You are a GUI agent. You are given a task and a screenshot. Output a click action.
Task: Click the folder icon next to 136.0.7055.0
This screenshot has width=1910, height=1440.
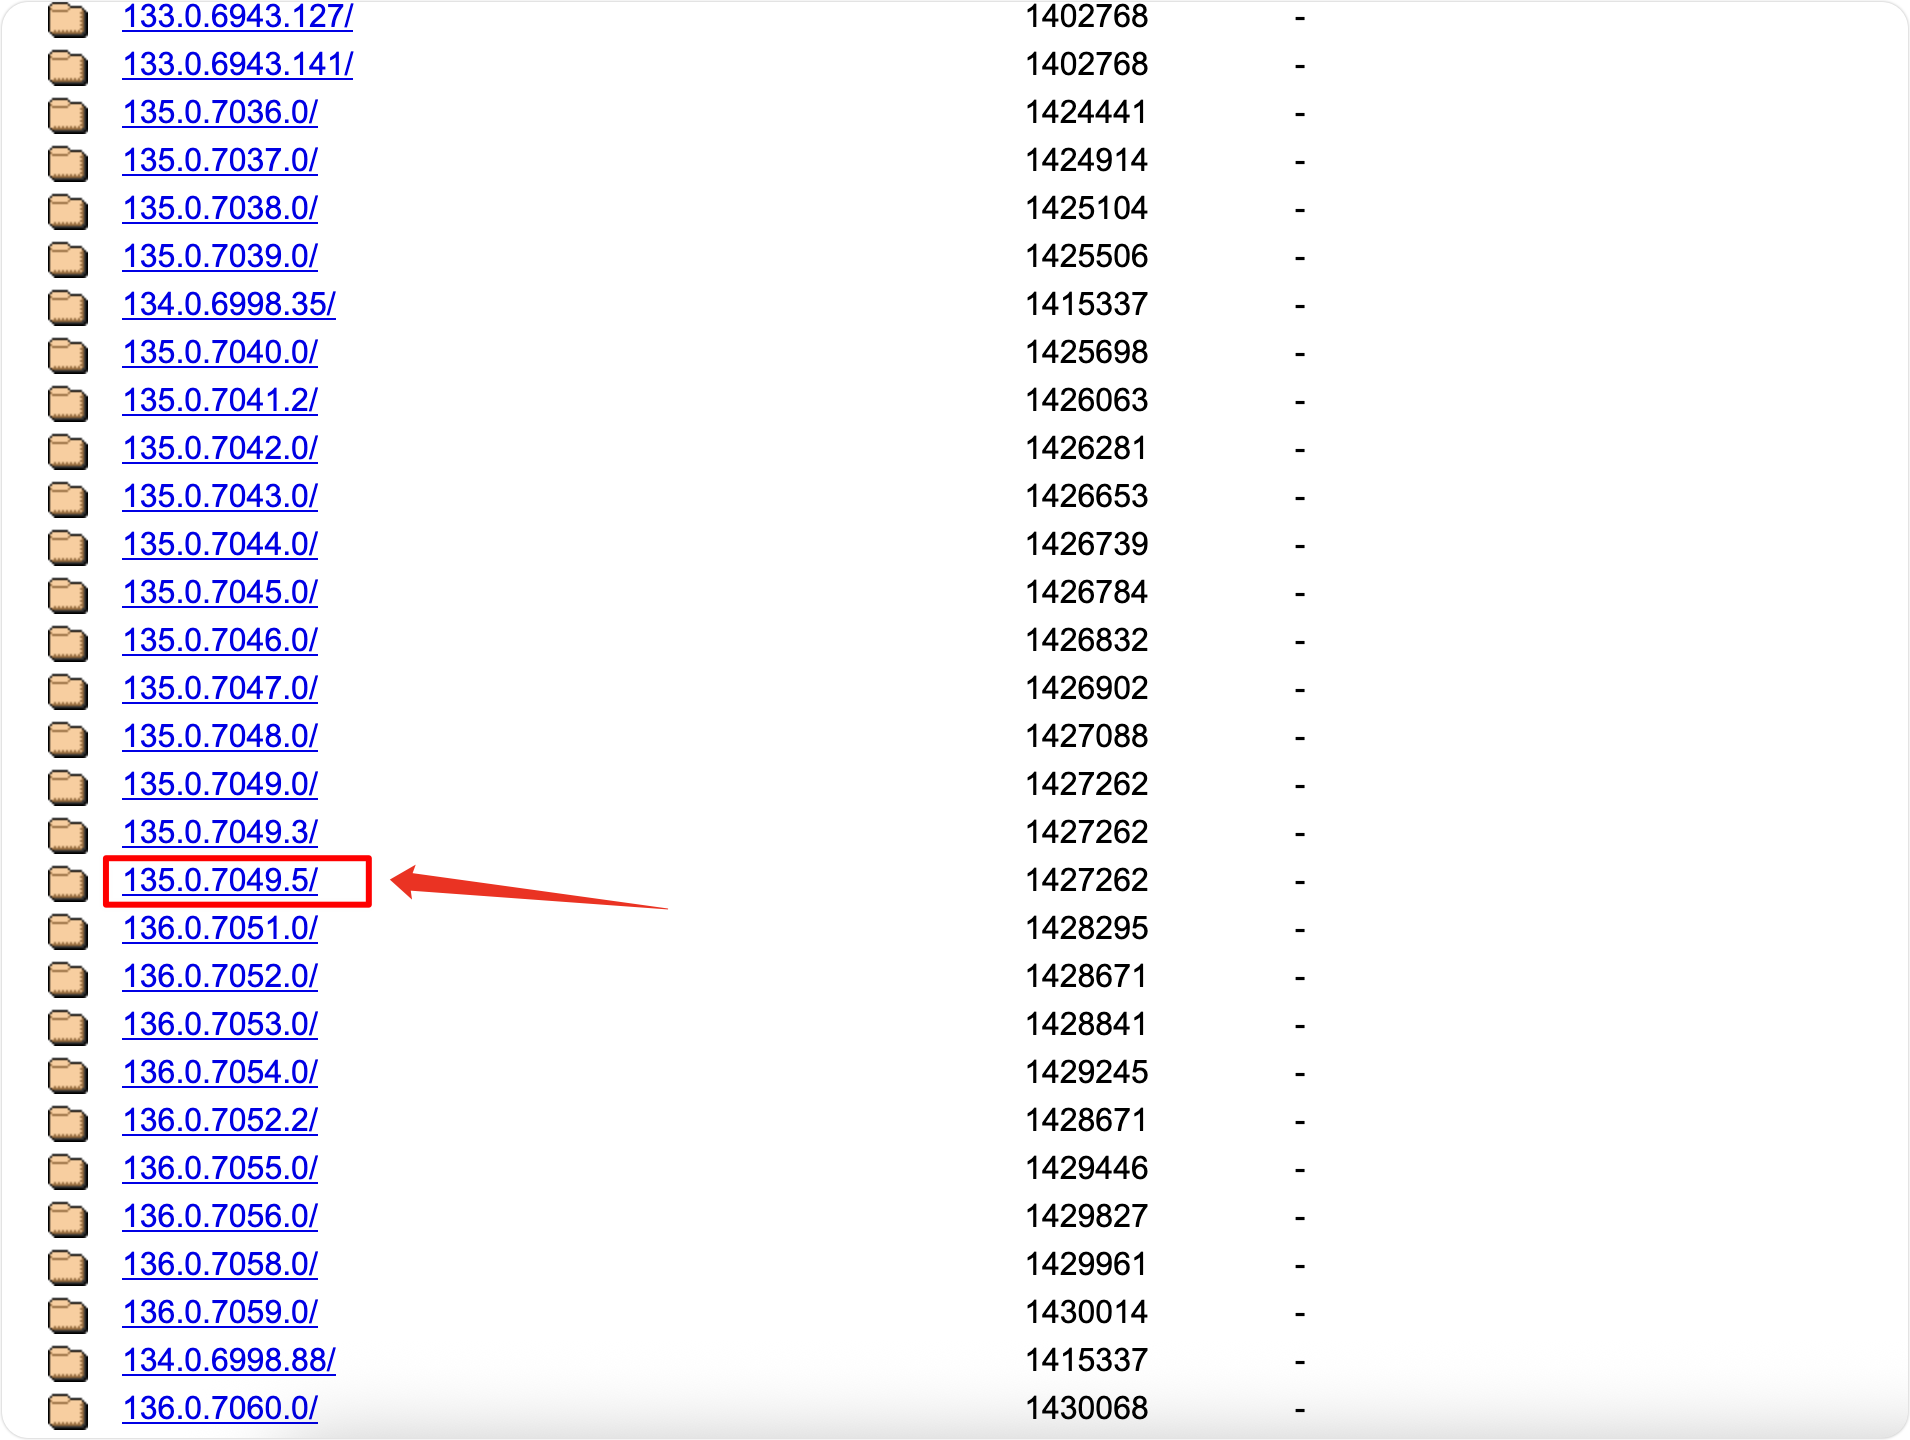pyautogui.click(x=67, y=1168)
